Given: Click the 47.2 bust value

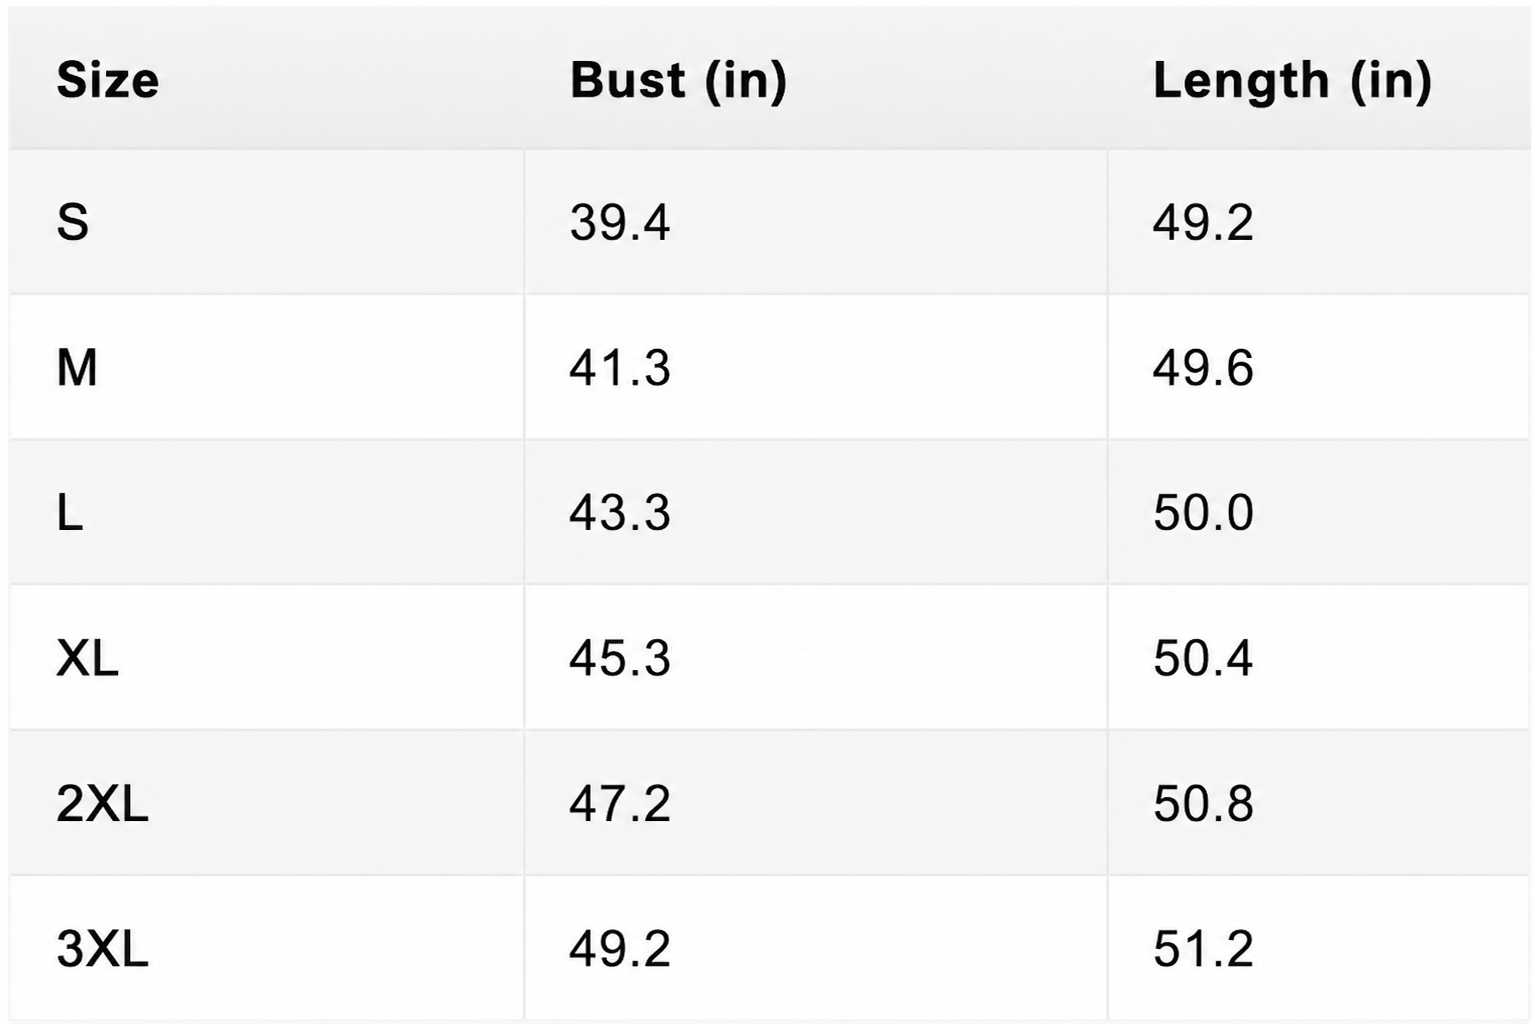Looking at the screenshot, I should pyautogui.click(x=620, y=803).
